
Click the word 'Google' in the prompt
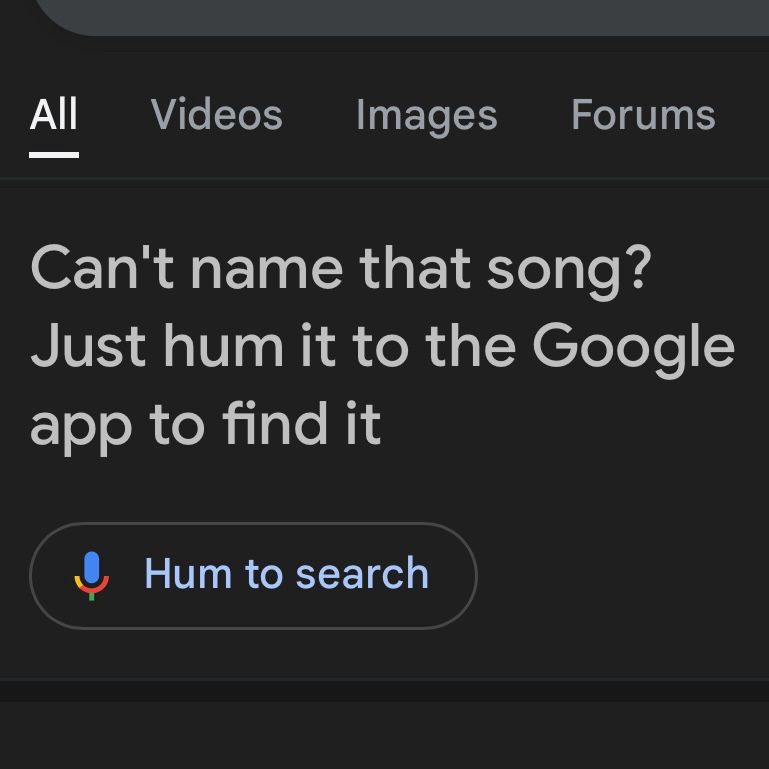tap(633, 346)
